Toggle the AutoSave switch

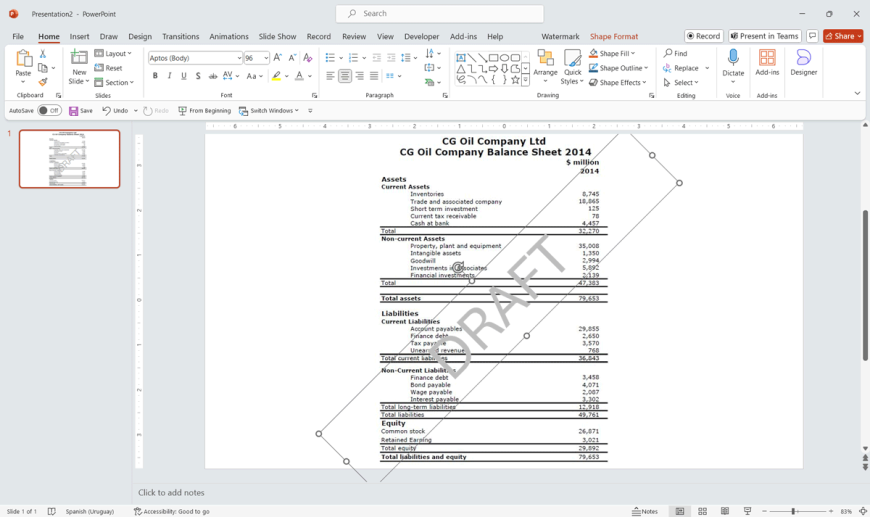tap(49, 110)
